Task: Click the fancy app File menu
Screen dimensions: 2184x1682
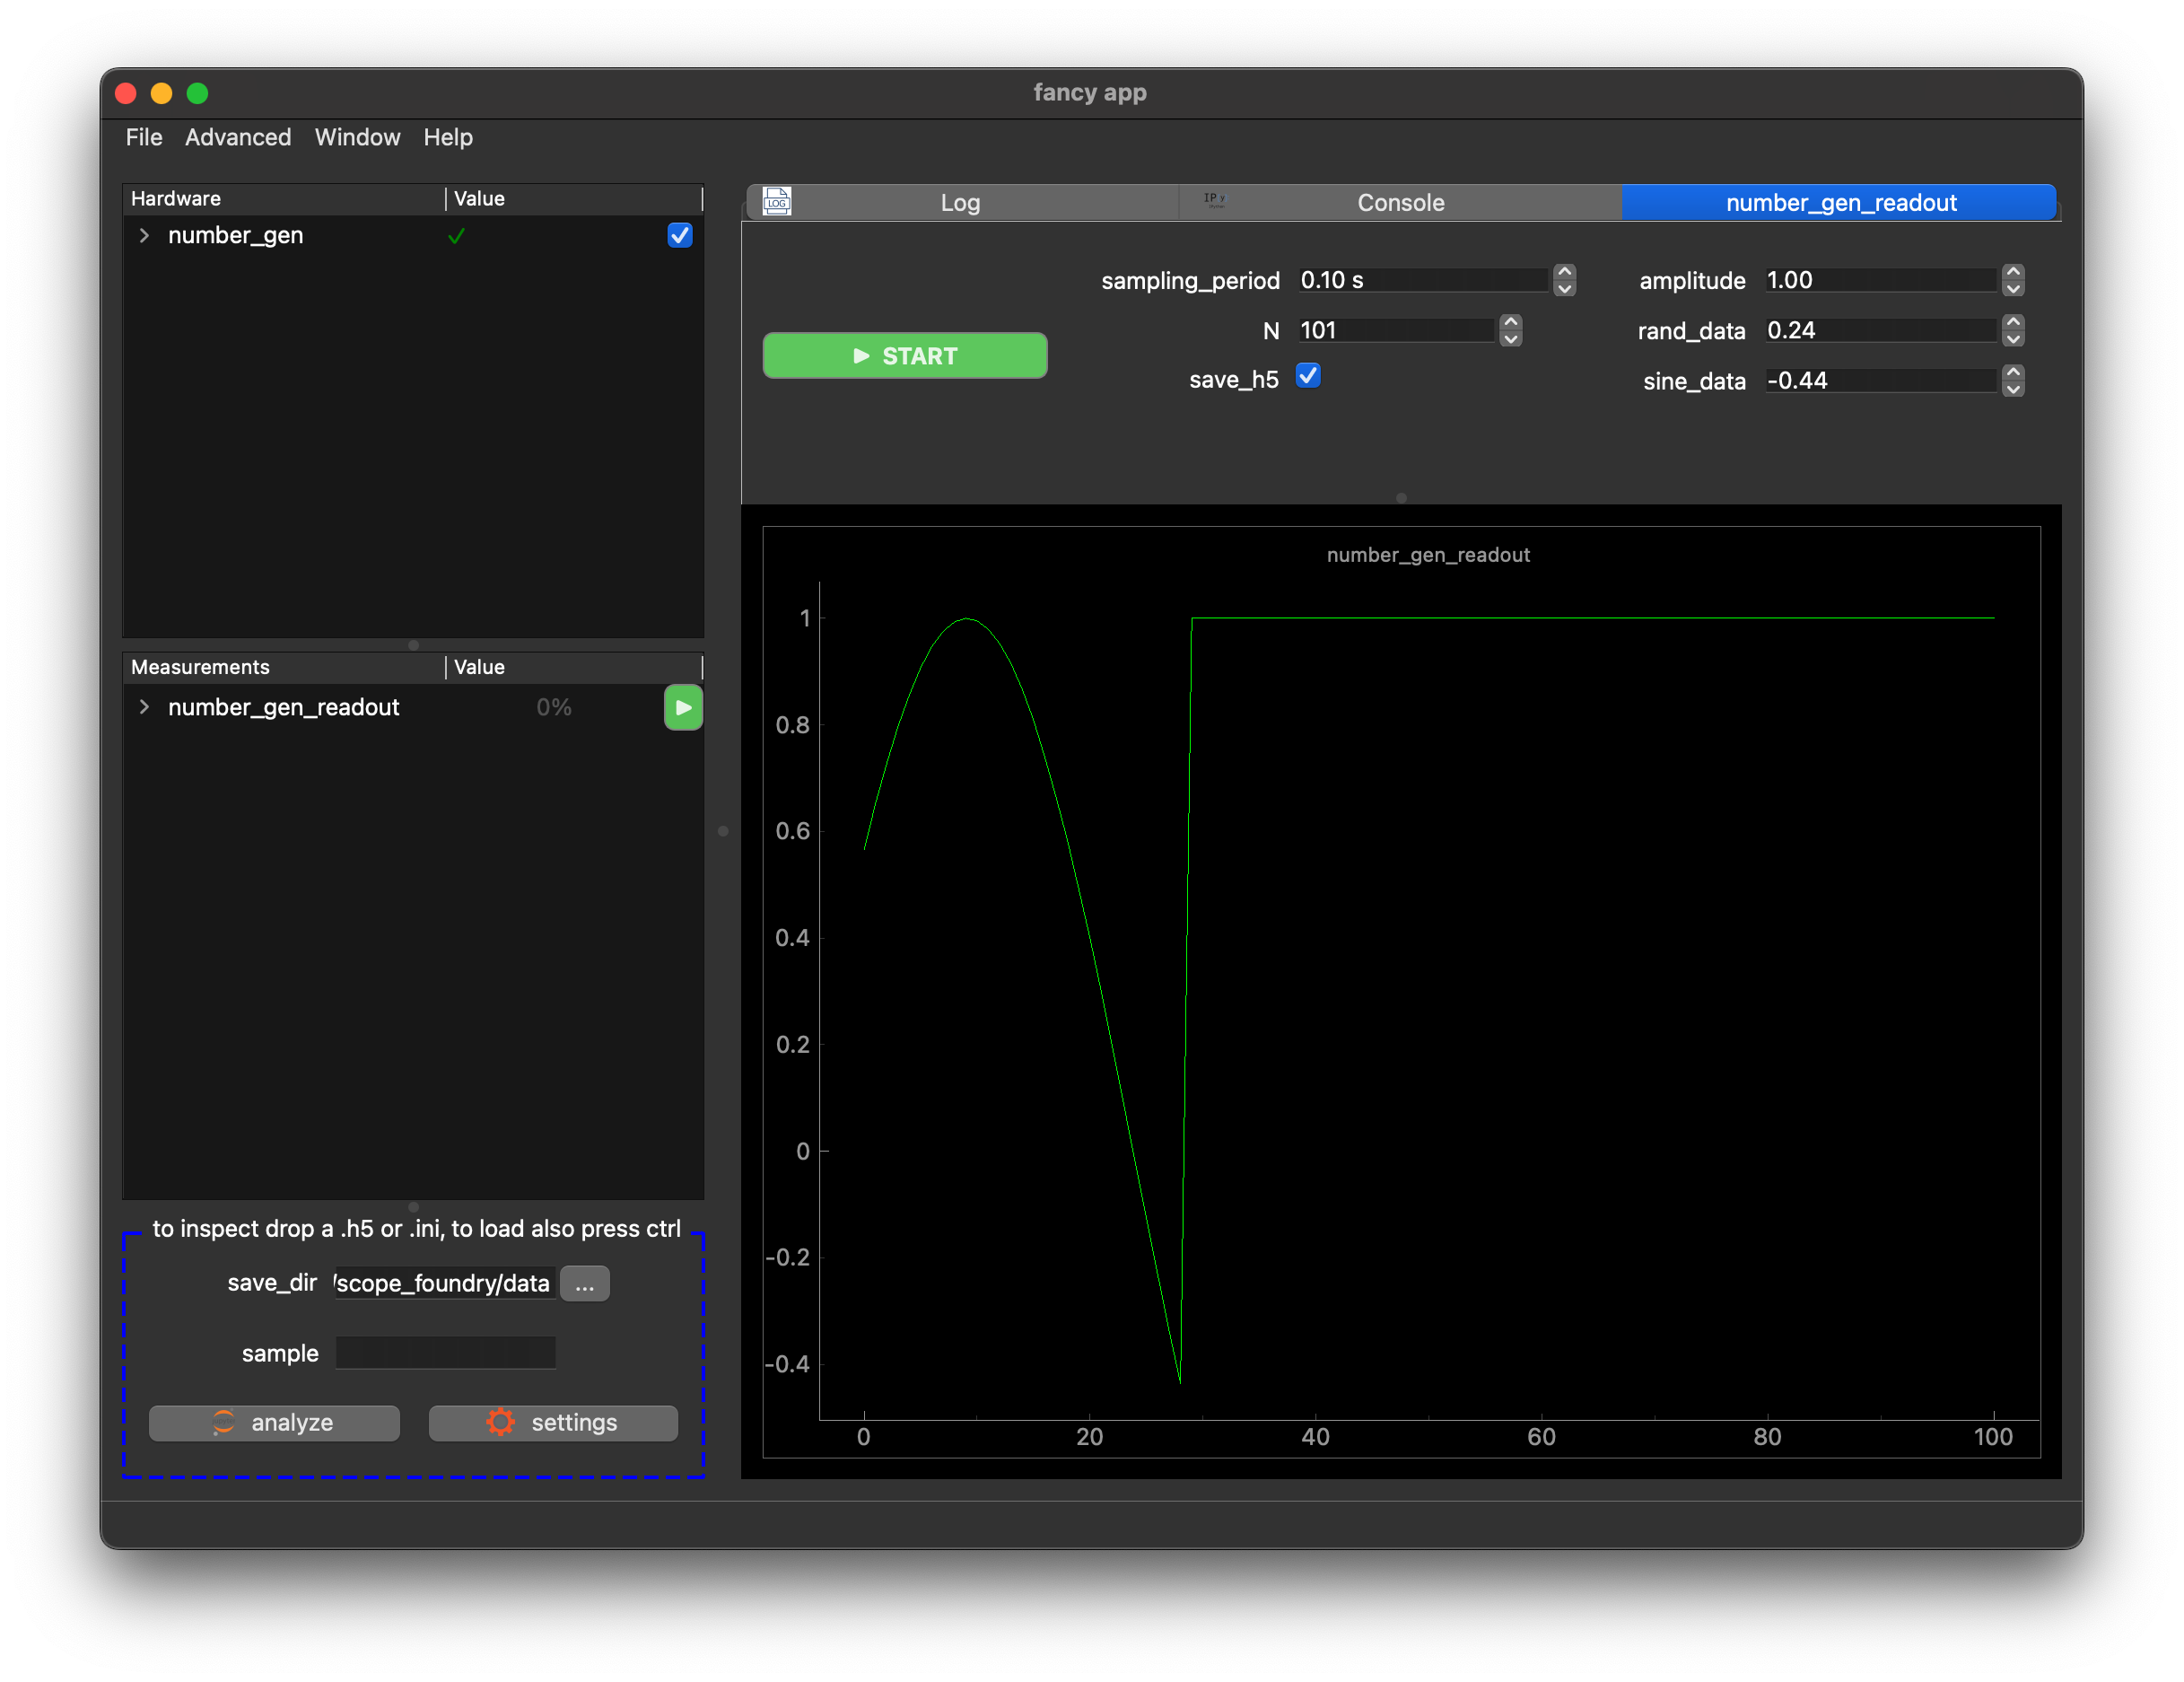Action: click(x=143, y=136)
